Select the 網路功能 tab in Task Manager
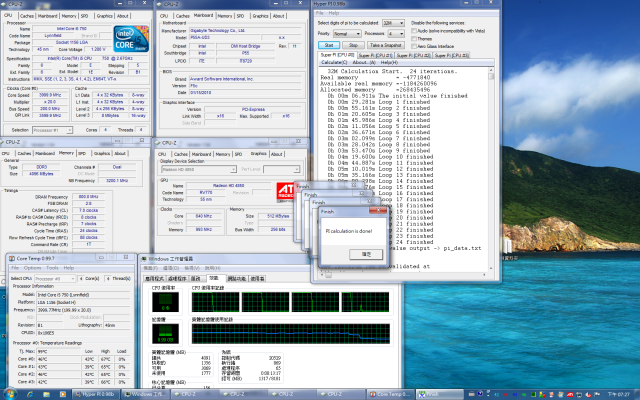This screenshot has height=400, width=640. (x=237, y=278)
